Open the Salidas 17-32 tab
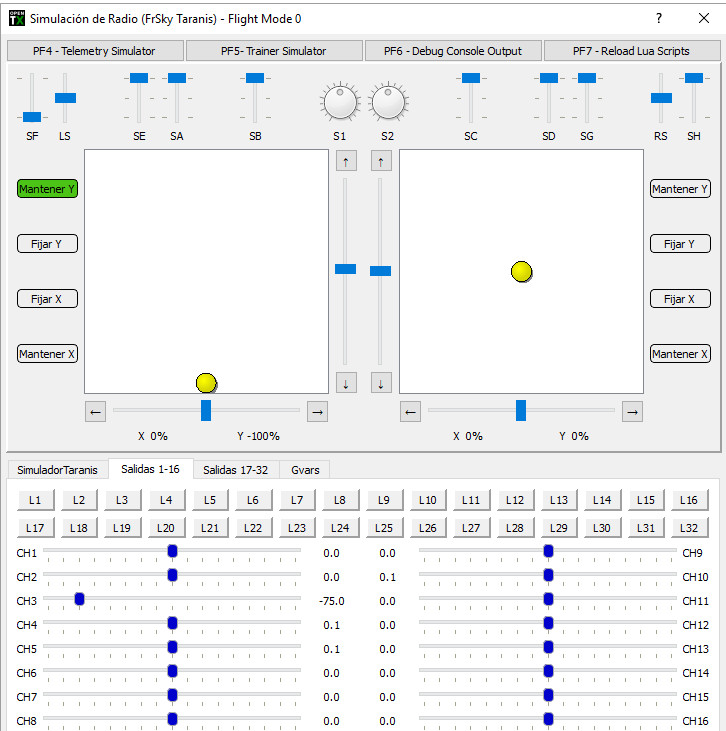This screenshot has width=726, height=731. coord(235,469)
